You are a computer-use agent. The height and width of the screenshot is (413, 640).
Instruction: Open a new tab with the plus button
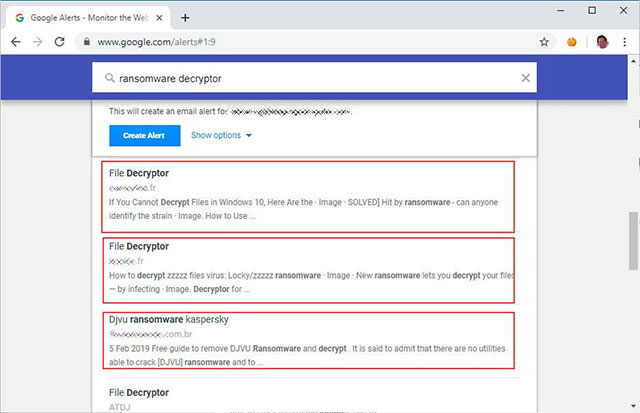[x=185, y=18]
